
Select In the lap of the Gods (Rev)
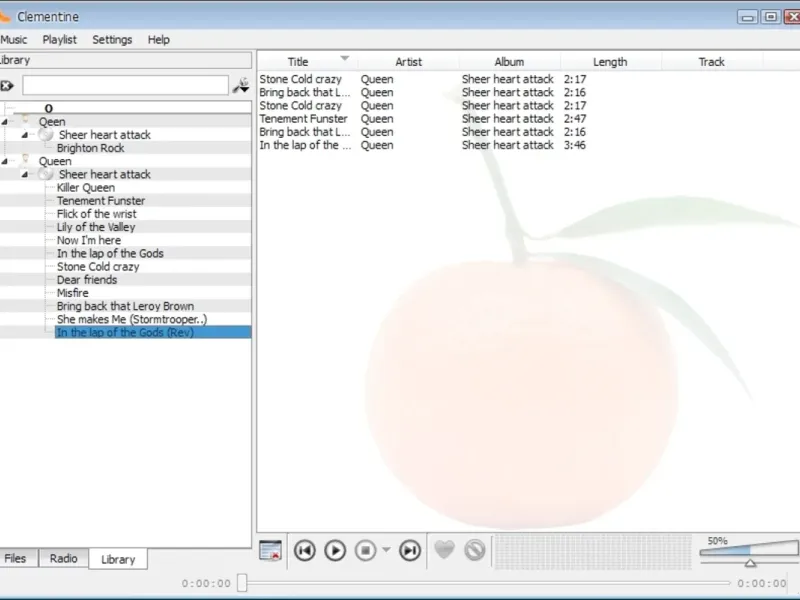(x=153, y=333)
